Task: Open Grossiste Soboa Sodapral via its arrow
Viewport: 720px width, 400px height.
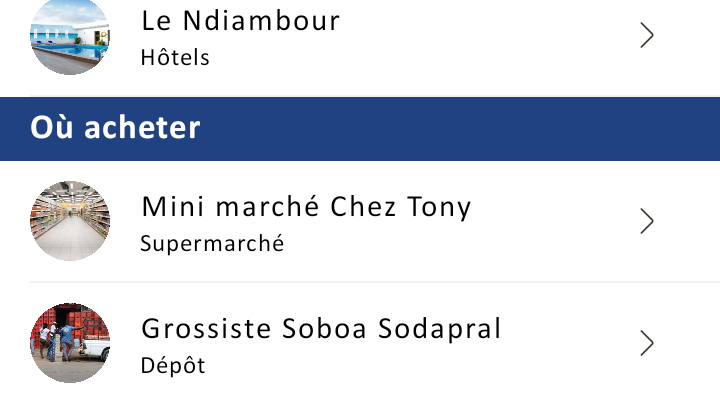Action: click(647, 343)
